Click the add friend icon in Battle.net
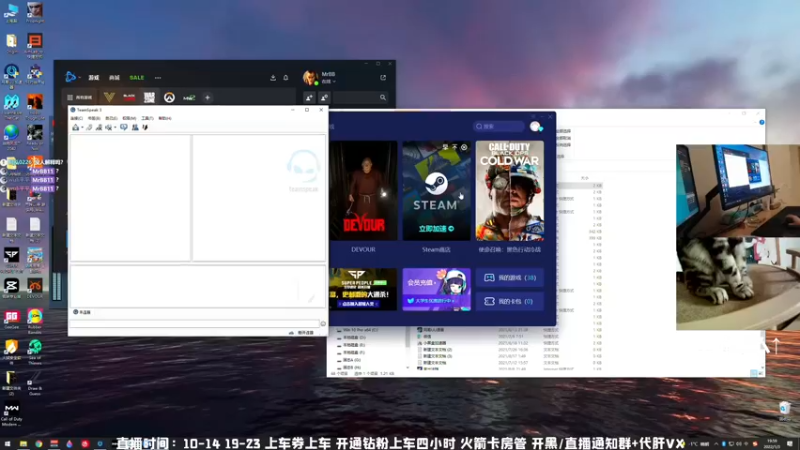The height and width of the screenshot is (450, 800). [x=309, y=97]
